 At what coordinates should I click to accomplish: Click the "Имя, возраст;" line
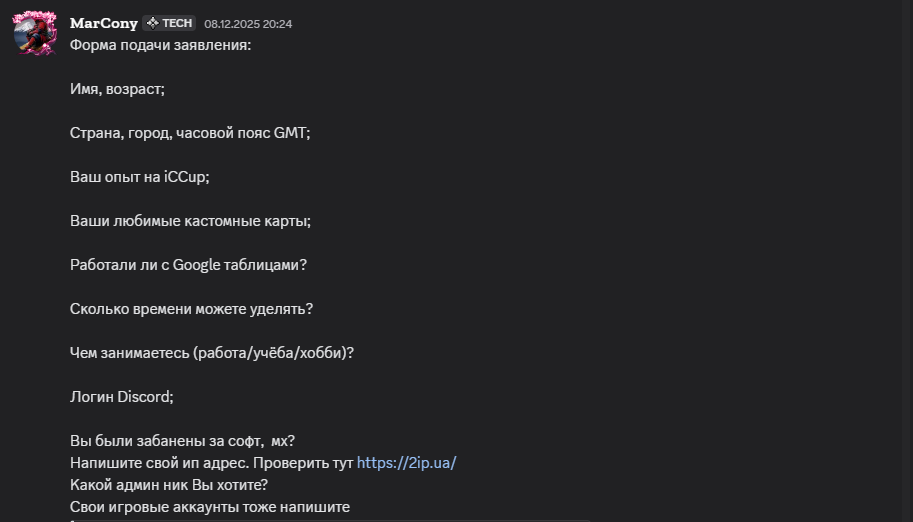click(x=117, y=89)
